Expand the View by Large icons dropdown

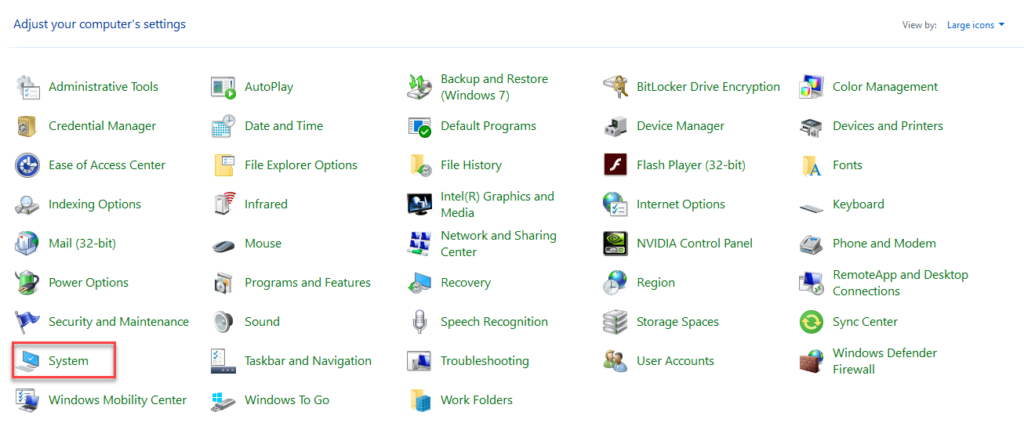pyautogui.click(x=976, y=25)
